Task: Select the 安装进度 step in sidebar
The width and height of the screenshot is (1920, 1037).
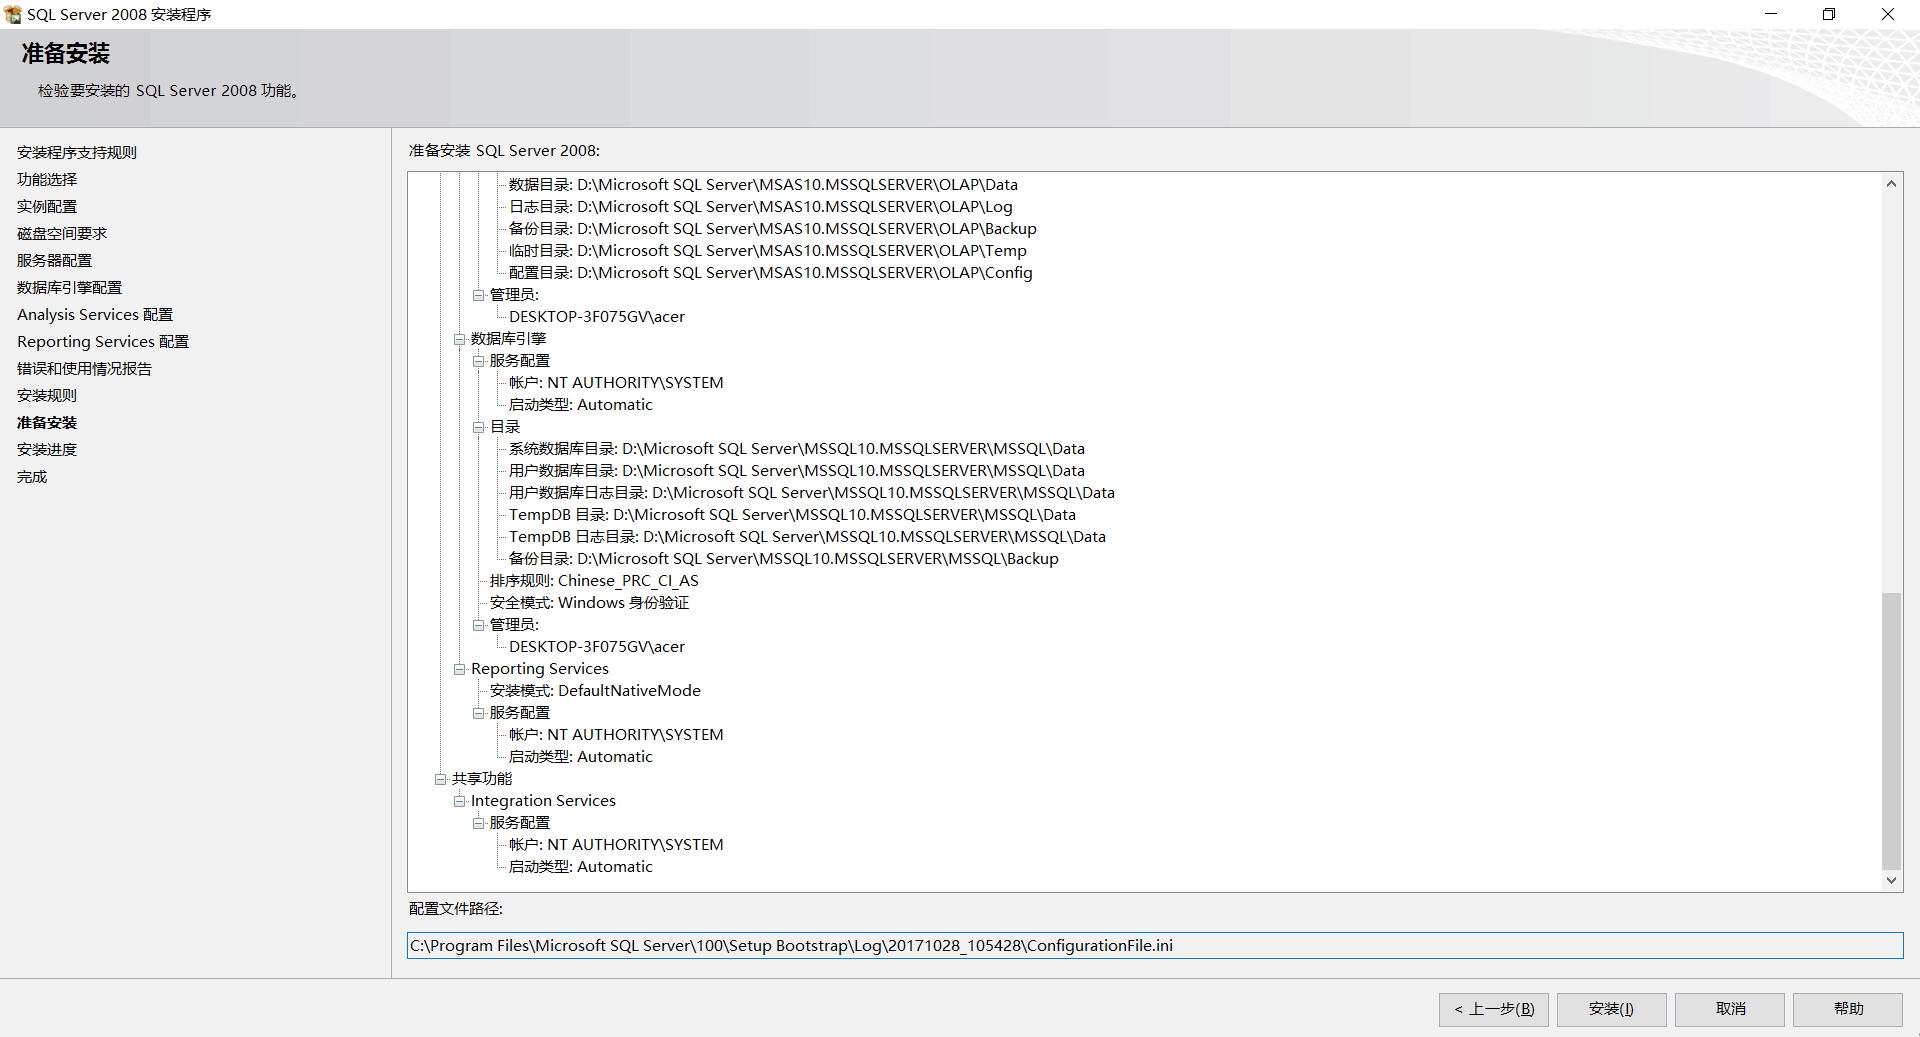Action: pos(47,449)
